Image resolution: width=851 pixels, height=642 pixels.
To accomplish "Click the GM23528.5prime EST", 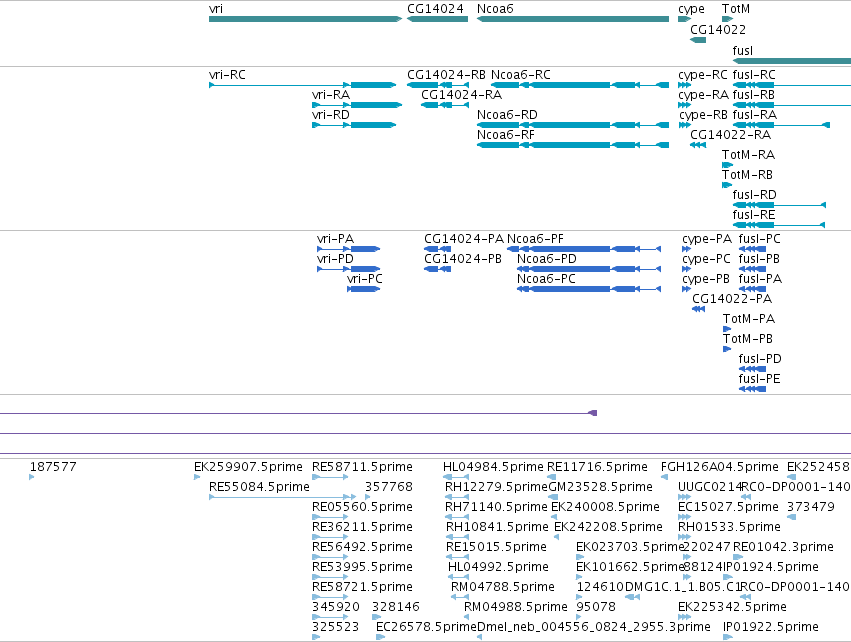I will click(554, 497).
